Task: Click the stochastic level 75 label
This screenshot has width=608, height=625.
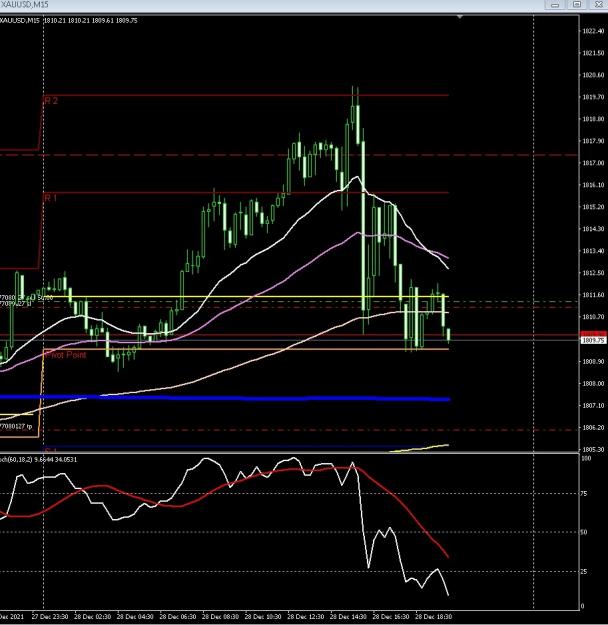Action: tap(584, 493)
